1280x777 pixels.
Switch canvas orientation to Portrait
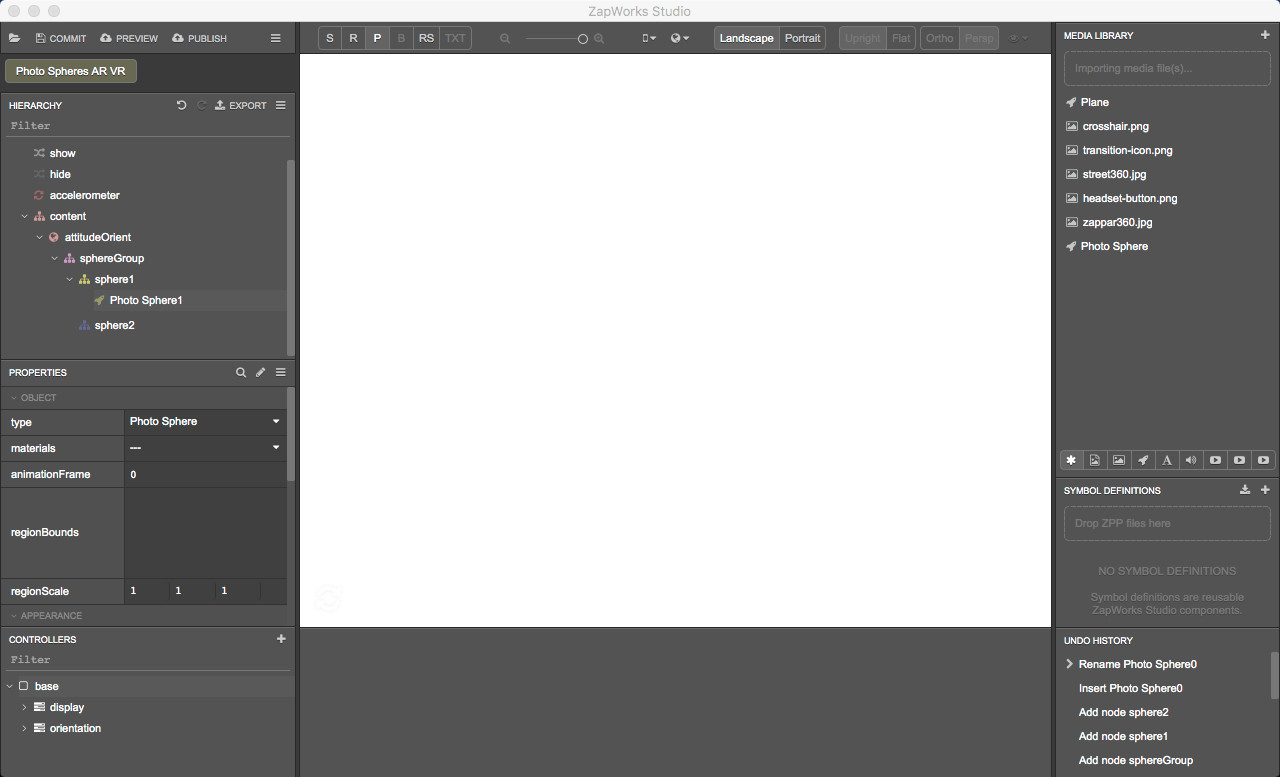(802, 38)
